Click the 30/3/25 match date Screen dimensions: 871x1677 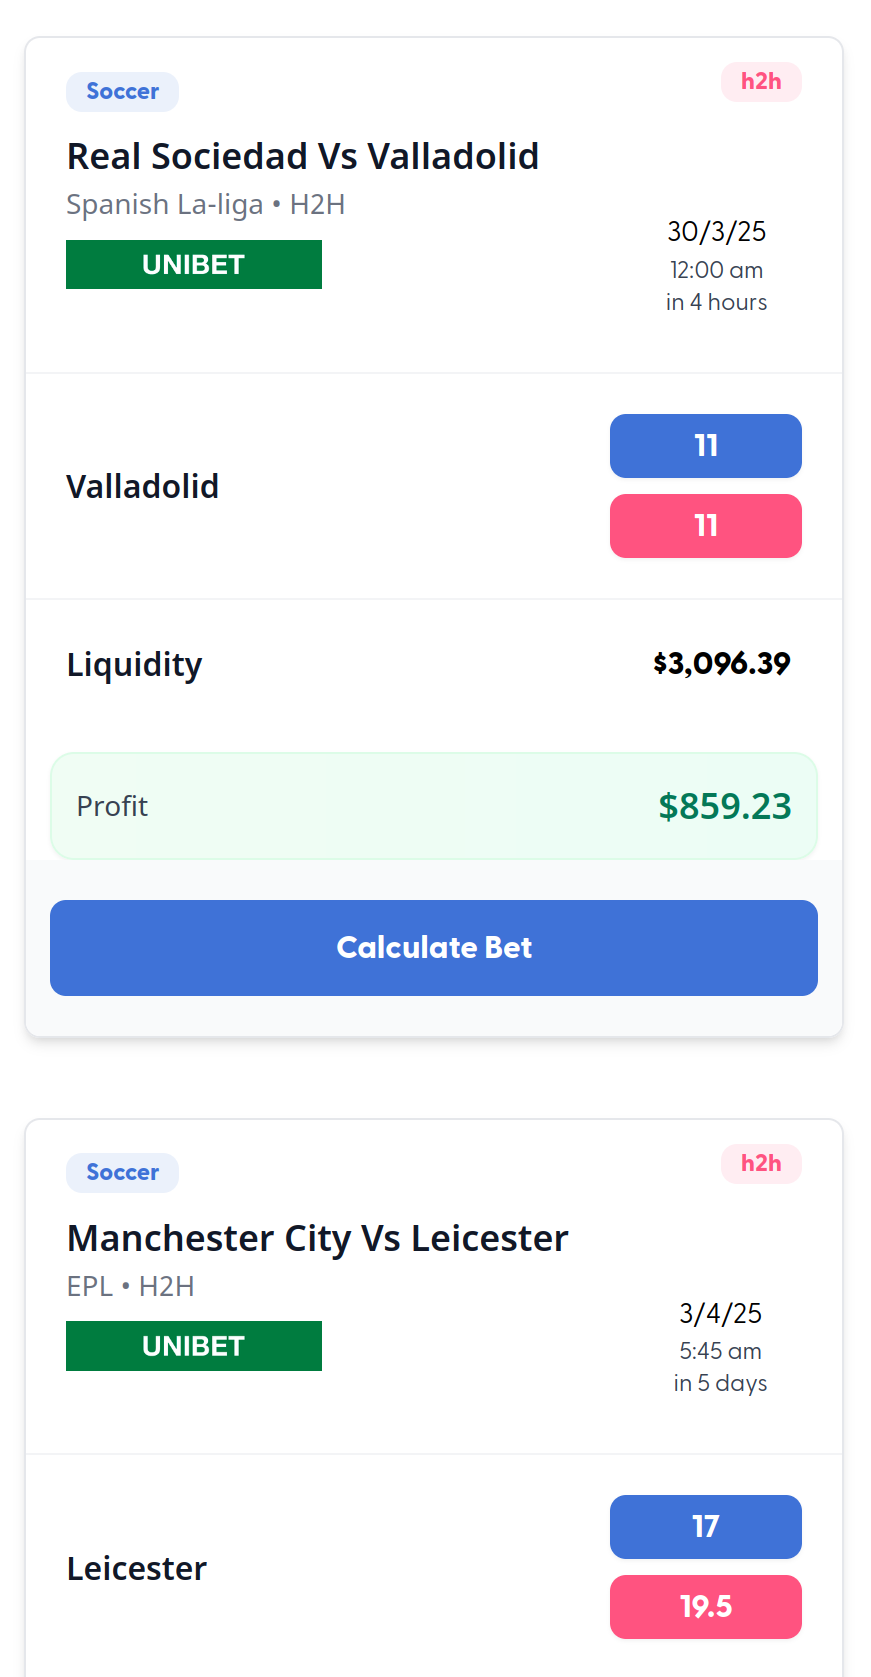[716, 232]
